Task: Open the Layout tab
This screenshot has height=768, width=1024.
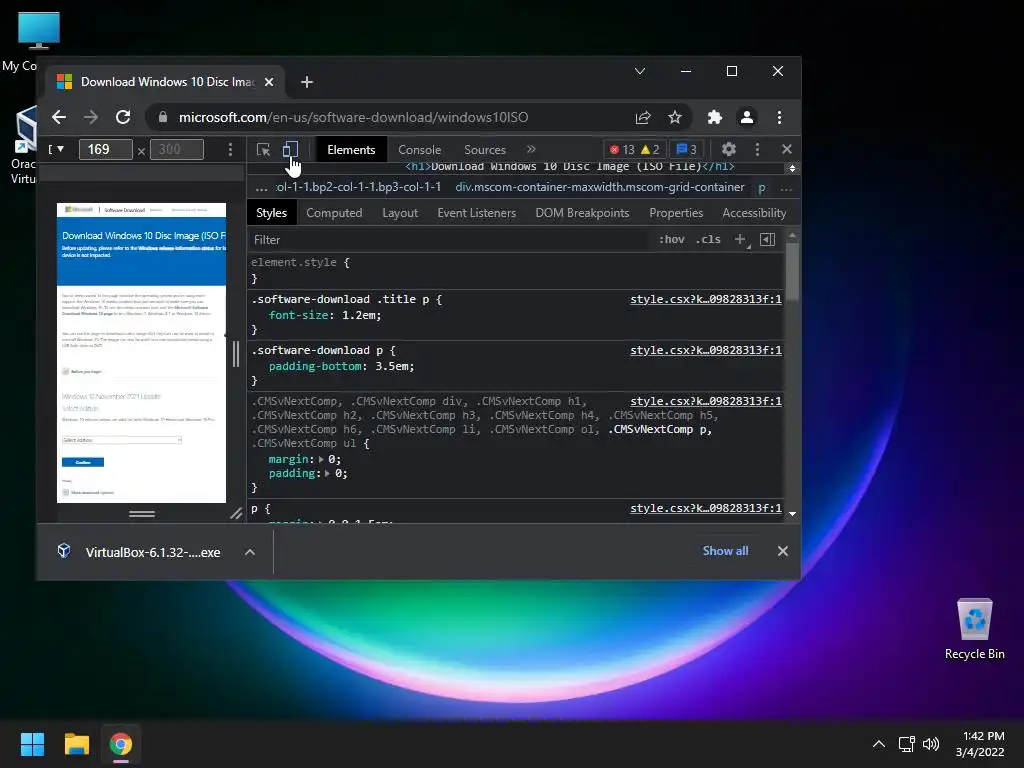Action: (400, 213)
